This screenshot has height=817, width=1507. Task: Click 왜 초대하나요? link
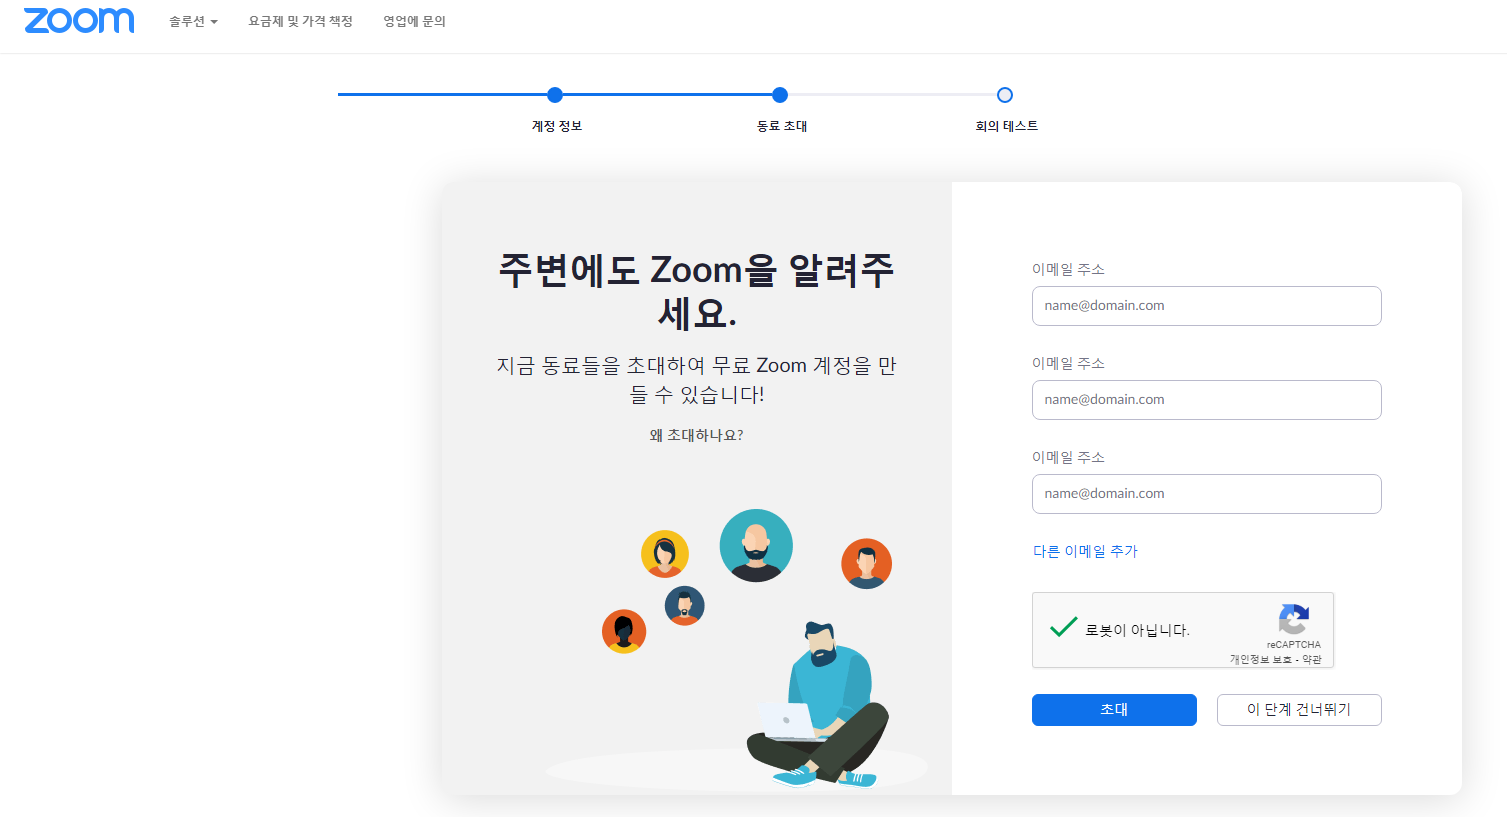(x=697, y=435)
